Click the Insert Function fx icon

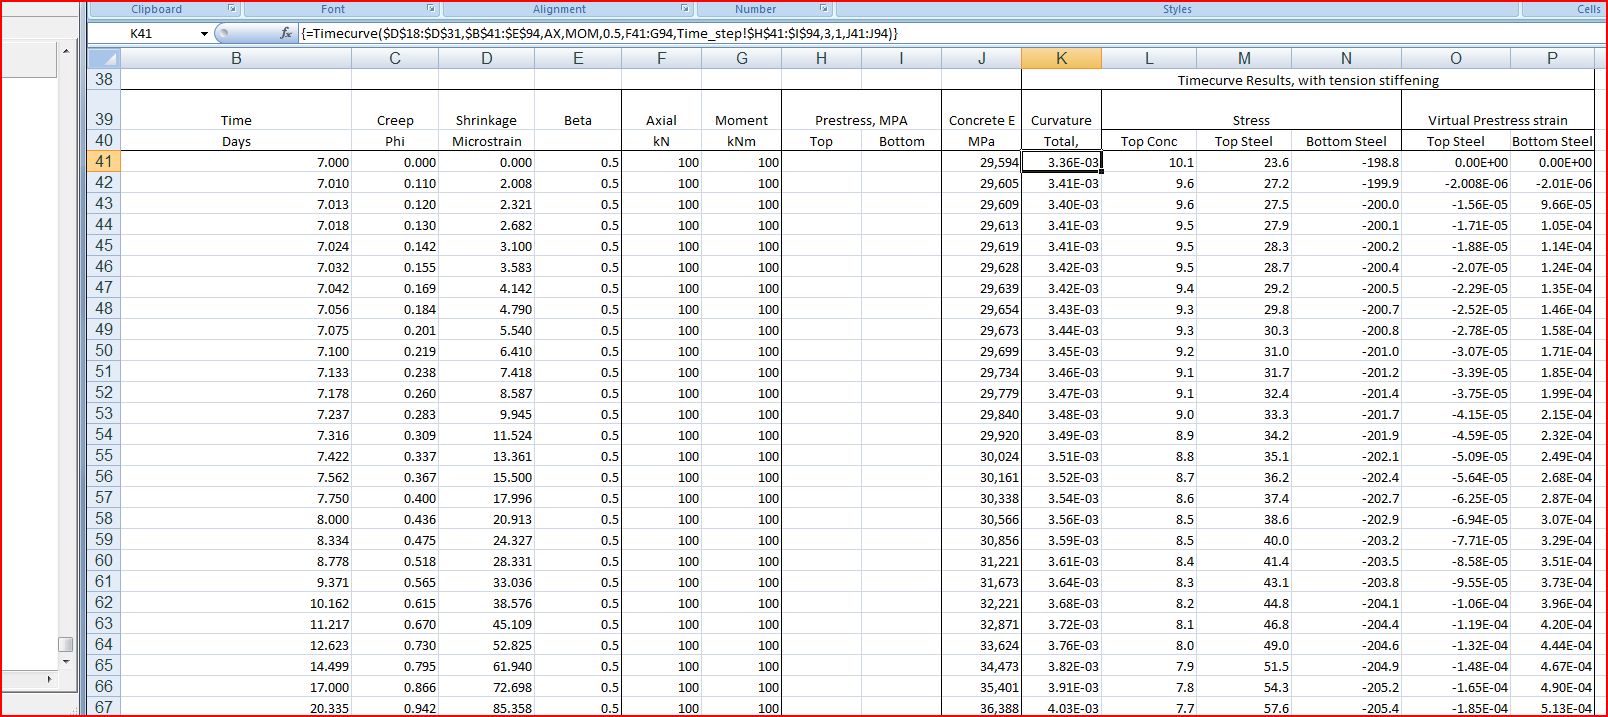[x=285, y=33]
